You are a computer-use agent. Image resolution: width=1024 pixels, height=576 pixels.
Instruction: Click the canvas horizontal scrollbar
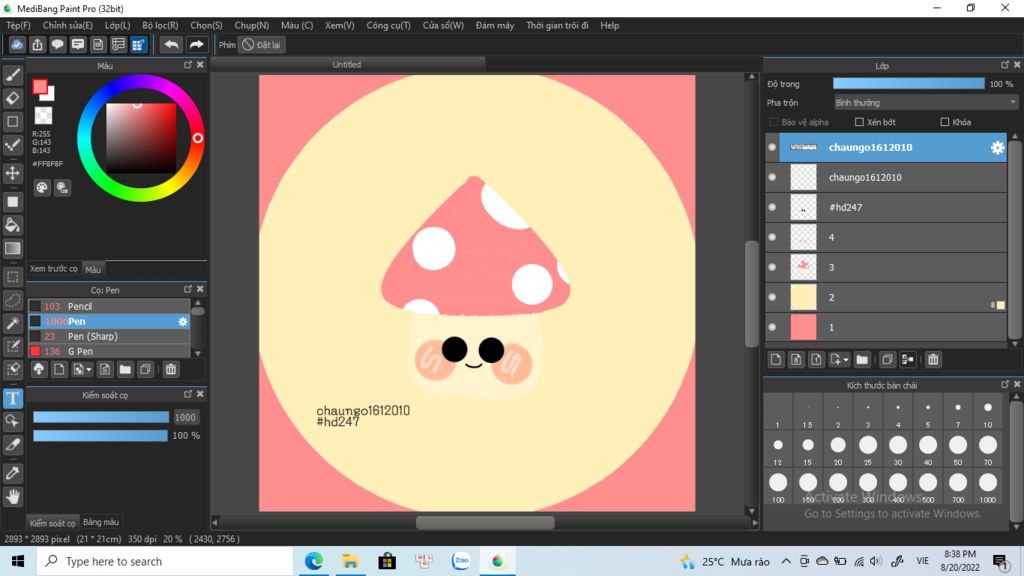pyautogui.click(x=485, y=522)
